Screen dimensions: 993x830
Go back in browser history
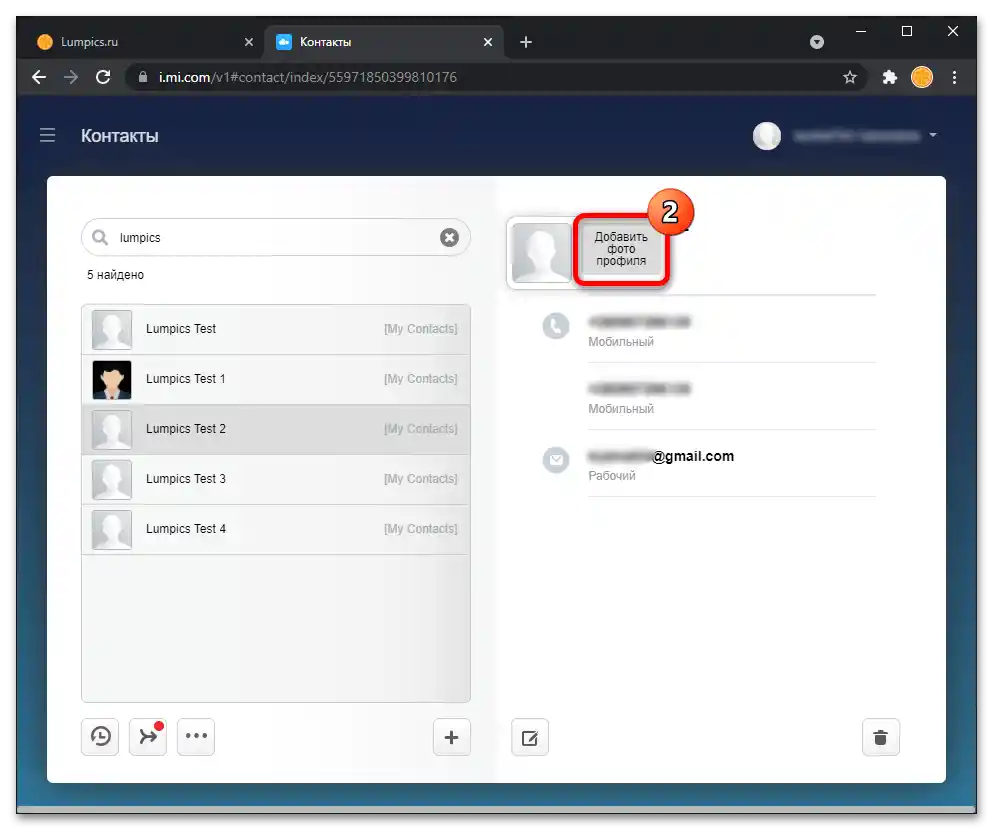pyautogui.click(x=39, y=77)
